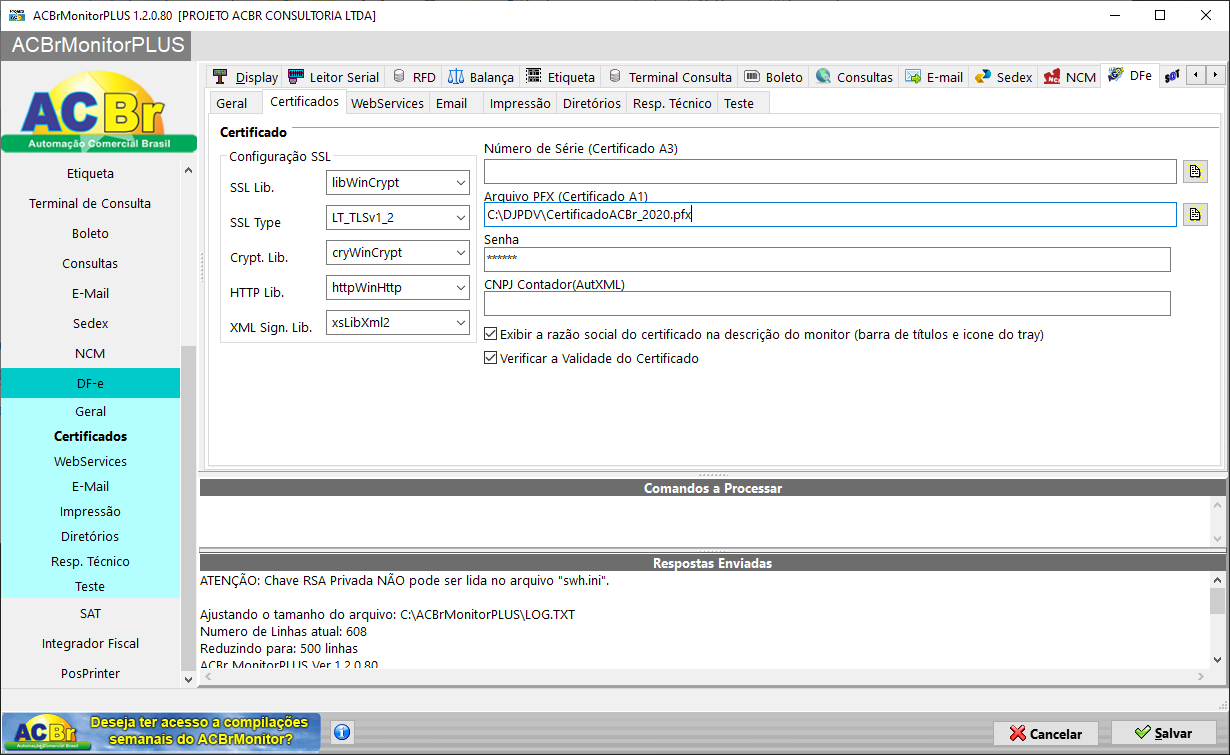
Task: Browse for certificate serial number icon
Action: pos(1195,171)
